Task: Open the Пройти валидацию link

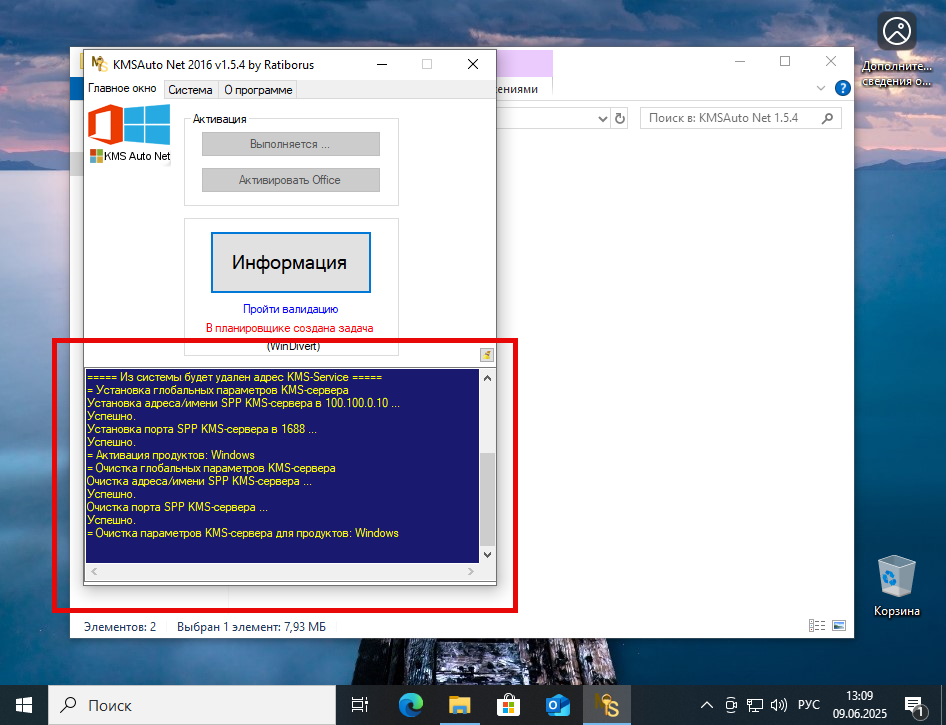Action: pos(290,309)
